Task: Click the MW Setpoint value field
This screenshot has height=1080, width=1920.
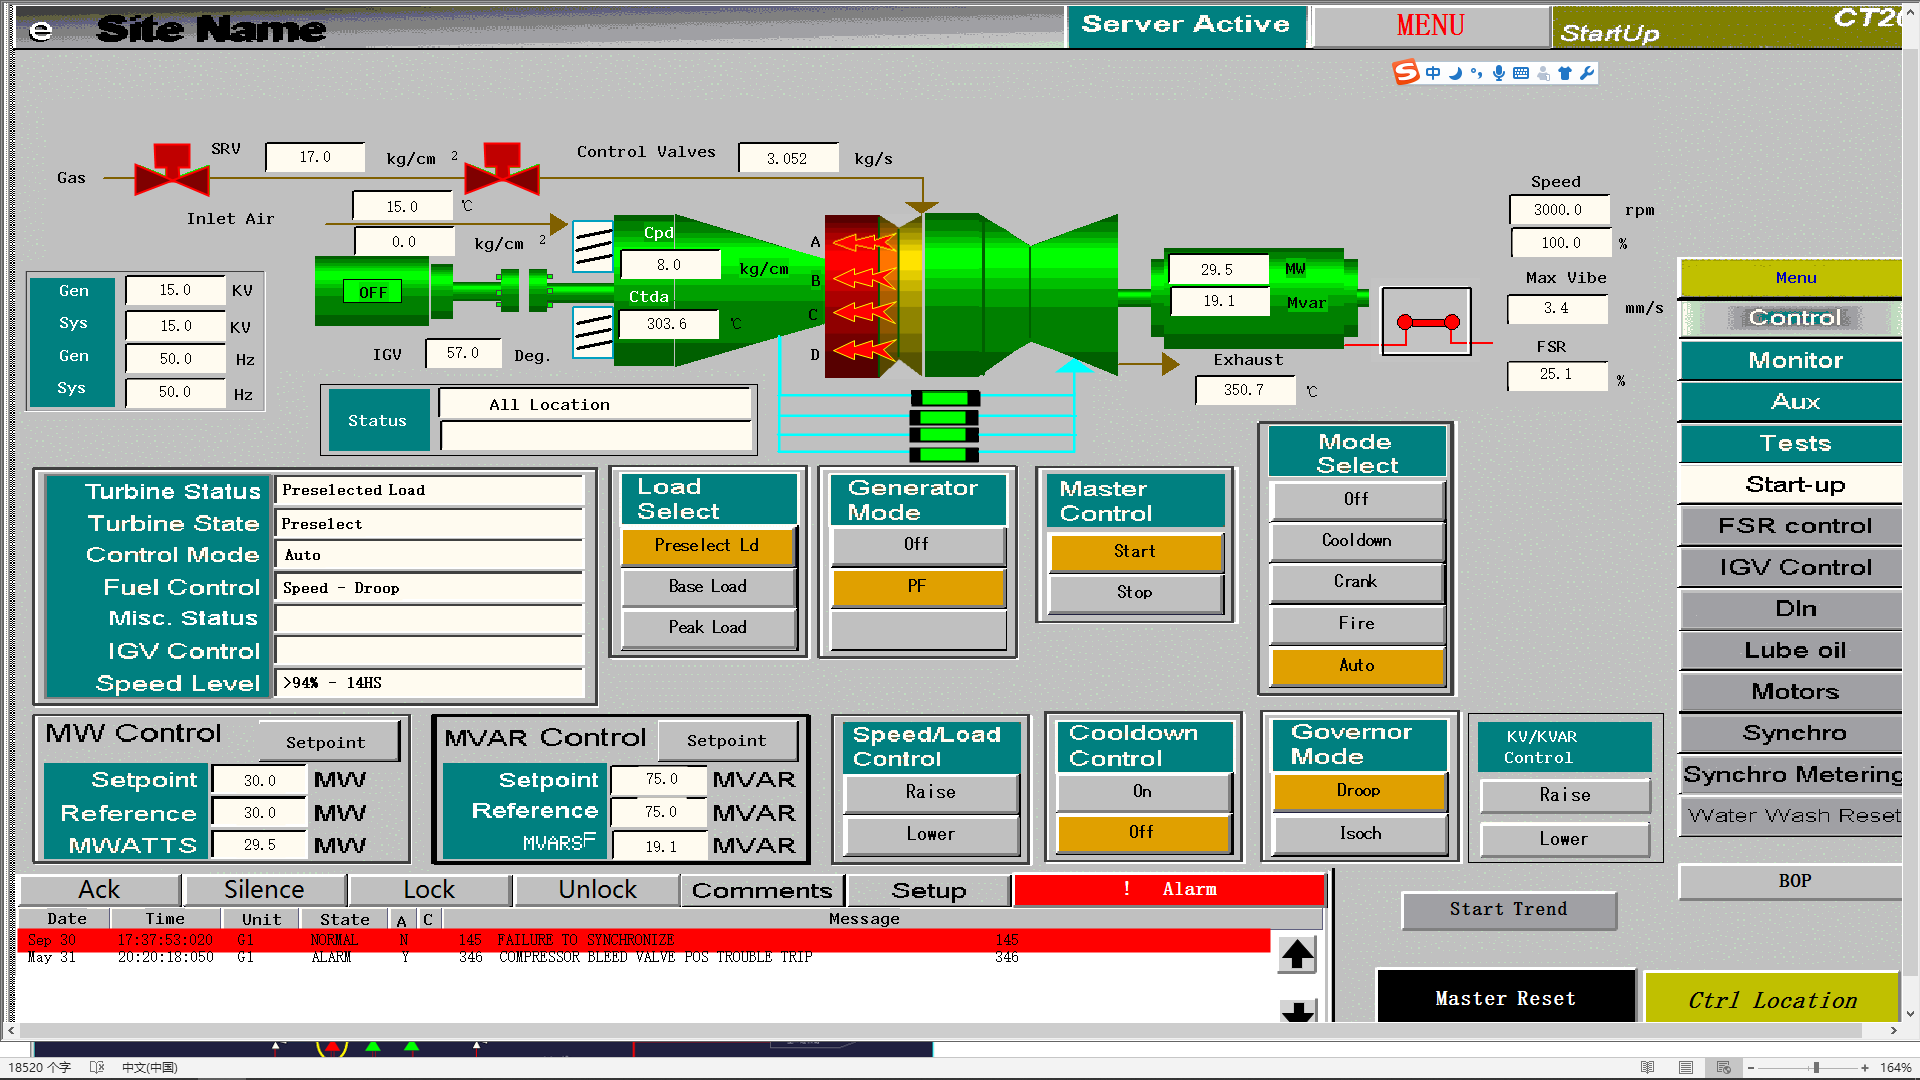Action: (x=260, y=781)
